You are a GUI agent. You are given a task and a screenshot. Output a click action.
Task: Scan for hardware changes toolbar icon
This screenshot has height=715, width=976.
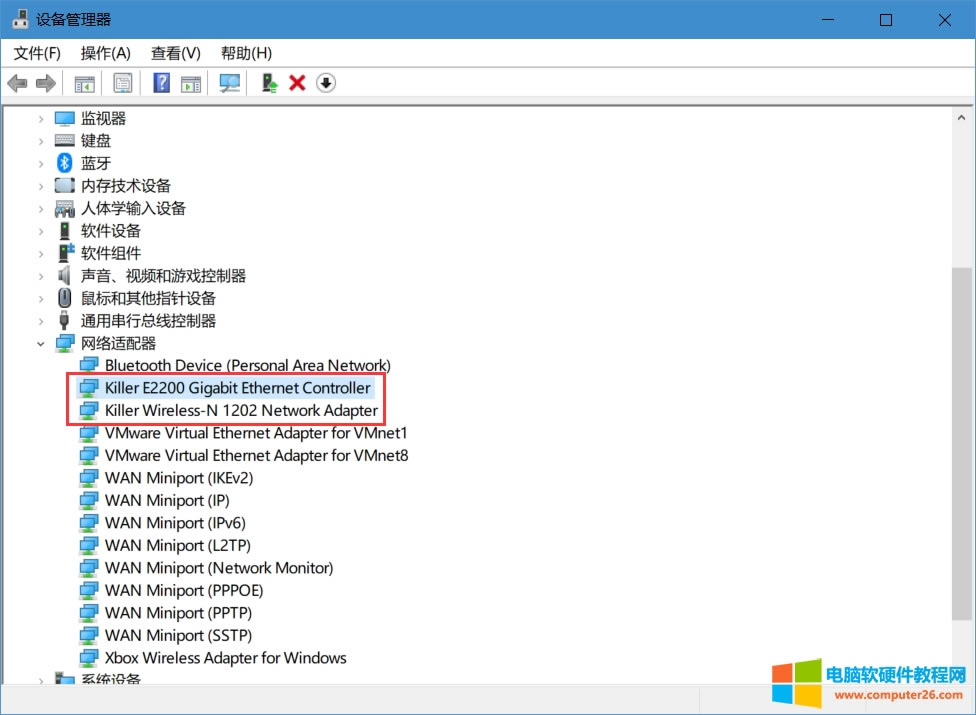click(230, 83)
